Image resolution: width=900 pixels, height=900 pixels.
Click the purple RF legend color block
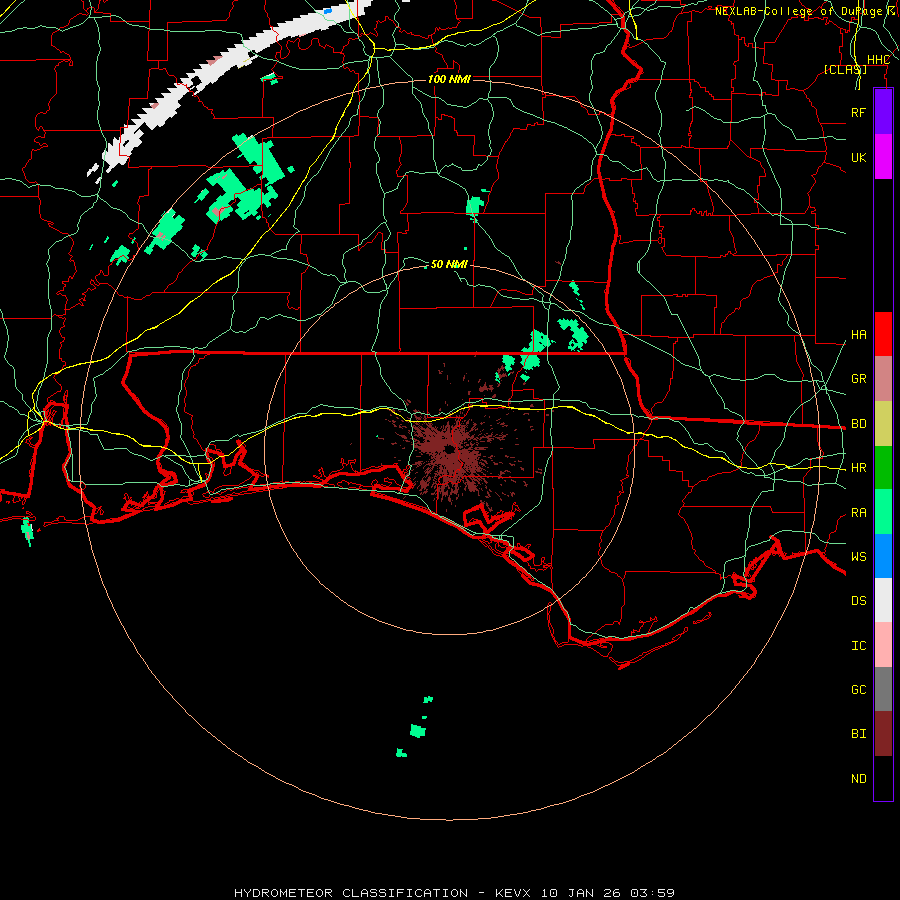click(883, 112)
